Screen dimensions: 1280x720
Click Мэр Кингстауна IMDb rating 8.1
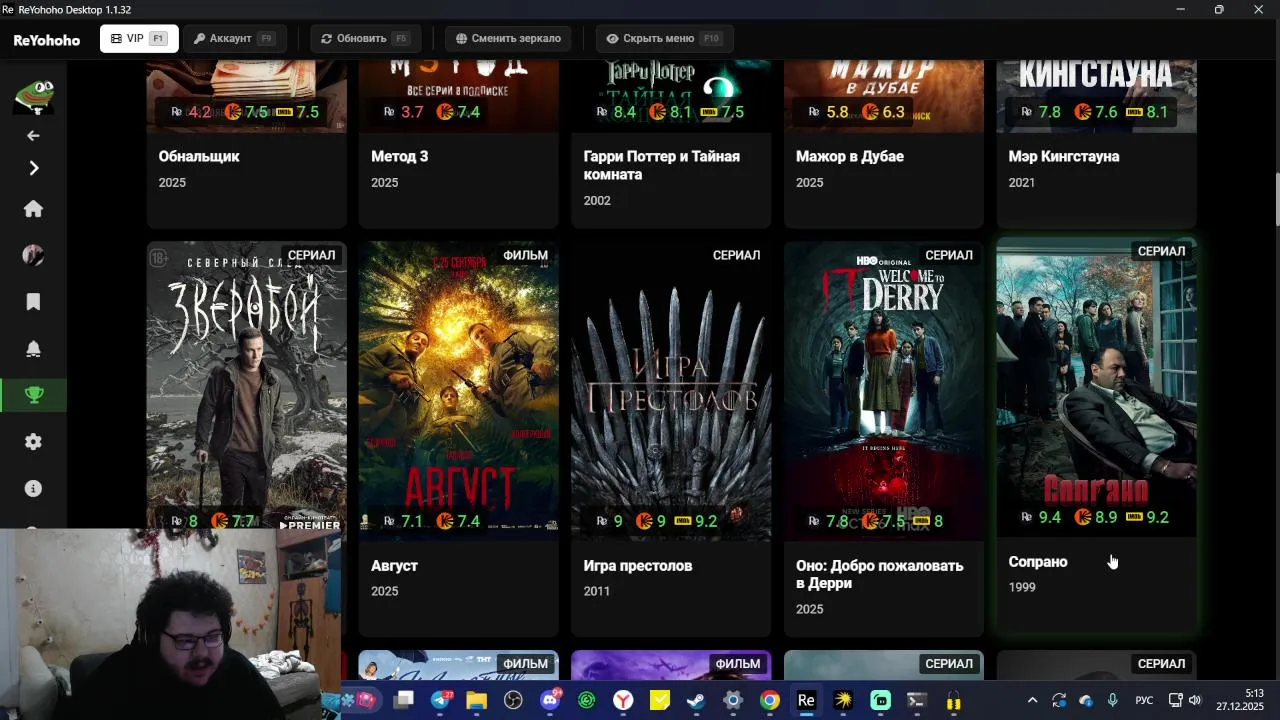pos(1147,112)
